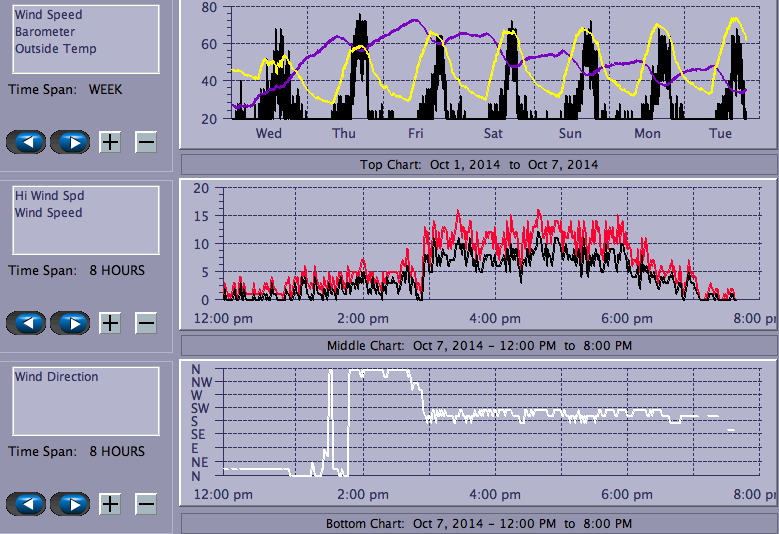Choose Outside Temp in top sensor list
The height and width of the screenshot is (534, 779).
tap(55, 49)
